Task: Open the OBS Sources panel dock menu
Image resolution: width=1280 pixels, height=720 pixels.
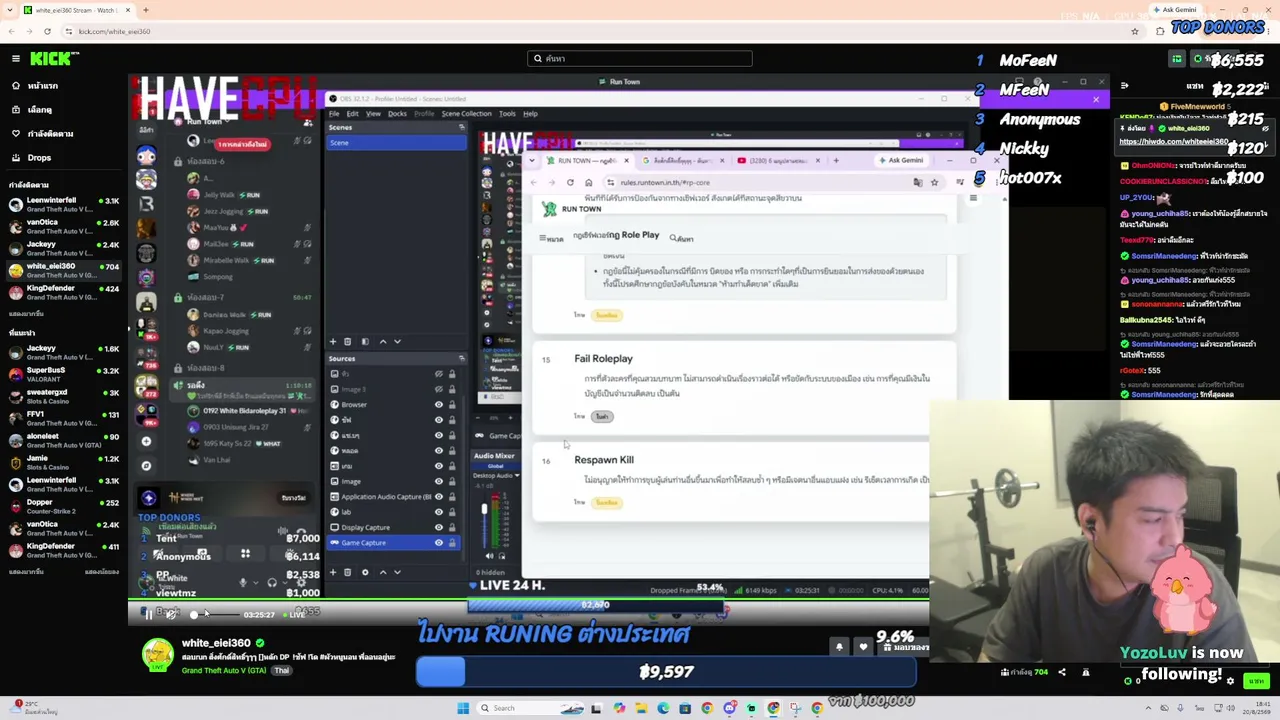Action: click(461, 358)
